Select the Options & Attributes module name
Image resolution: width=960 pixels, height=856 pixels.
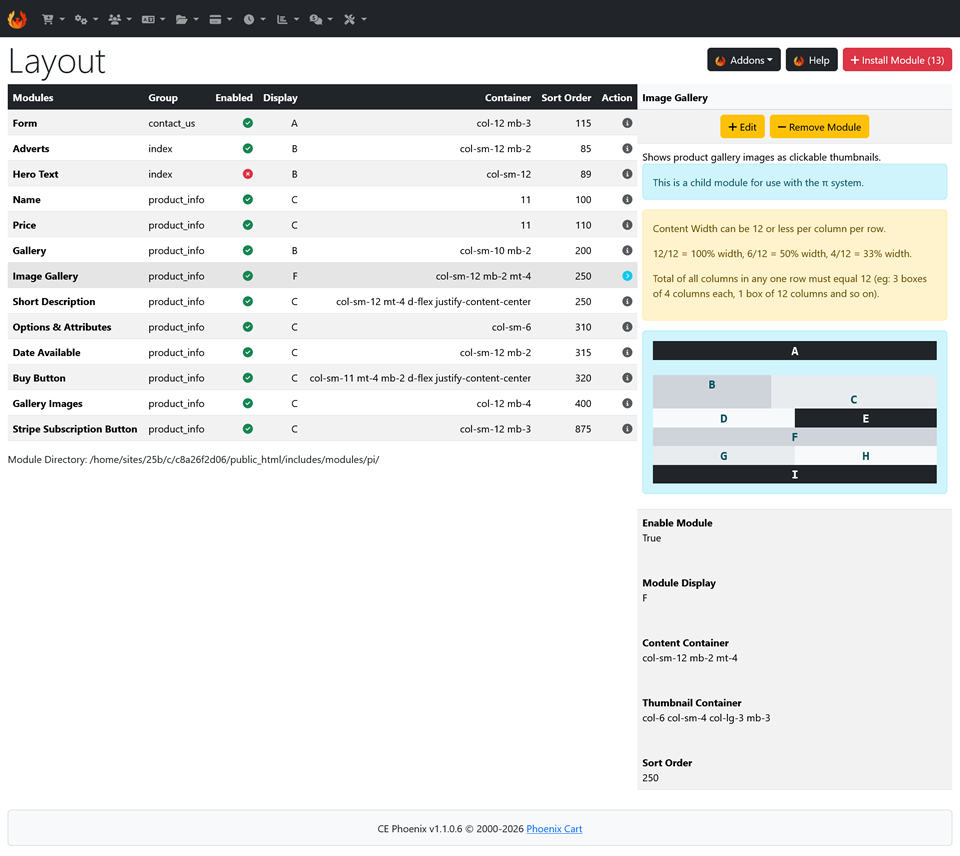coord(62,327)
